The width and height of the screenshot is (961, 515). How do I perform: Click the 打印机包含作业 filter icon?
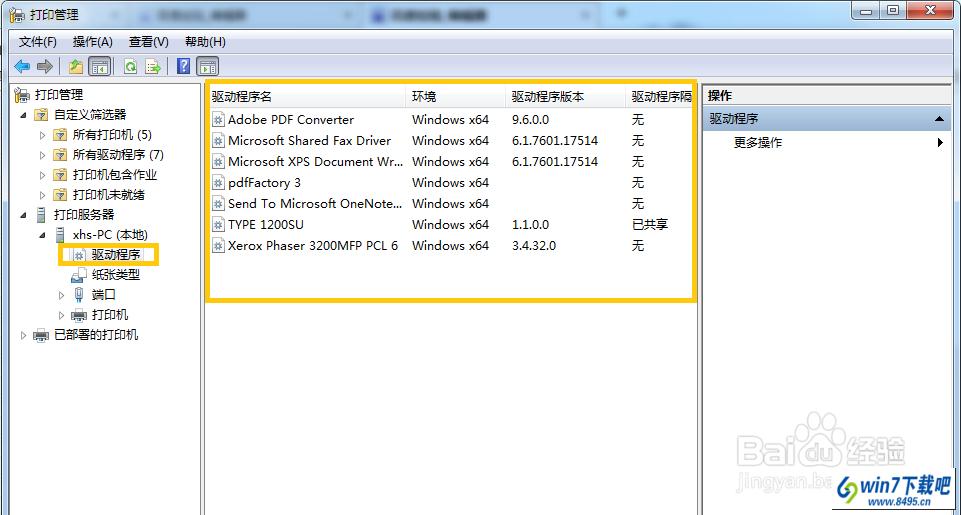click(x=59, y=175)
